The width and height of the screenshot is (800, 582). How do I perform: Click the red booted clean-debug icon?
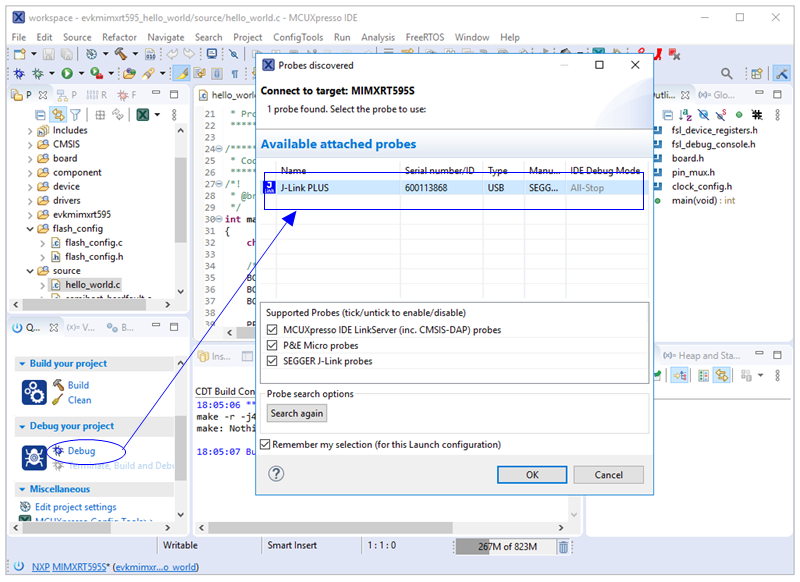click(x=659, y=54)
